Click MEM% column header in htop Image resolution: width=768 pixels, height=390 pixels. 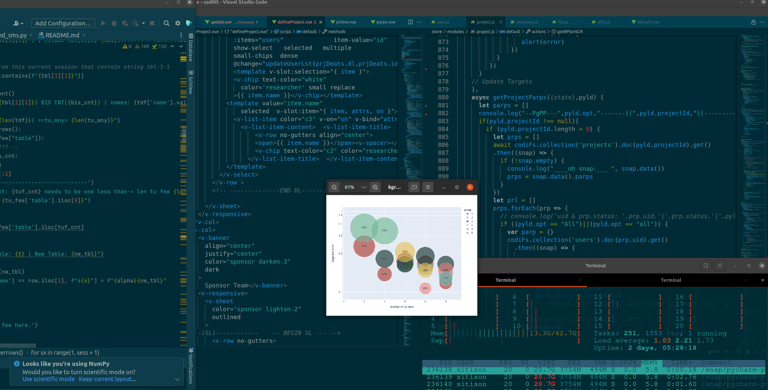click(x=651, y=363)
